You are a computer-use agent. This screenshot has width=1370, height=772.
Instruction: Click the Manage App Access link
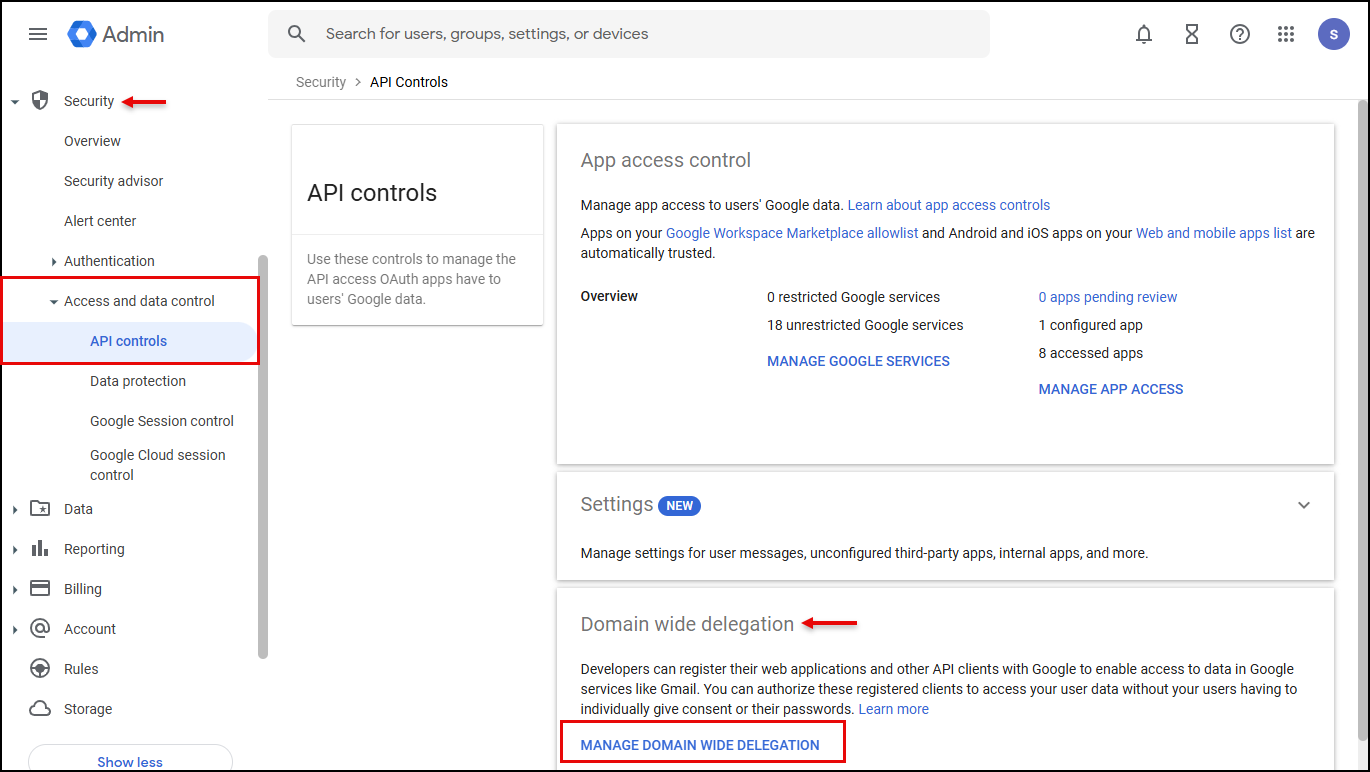click(x=1110, y=389)
